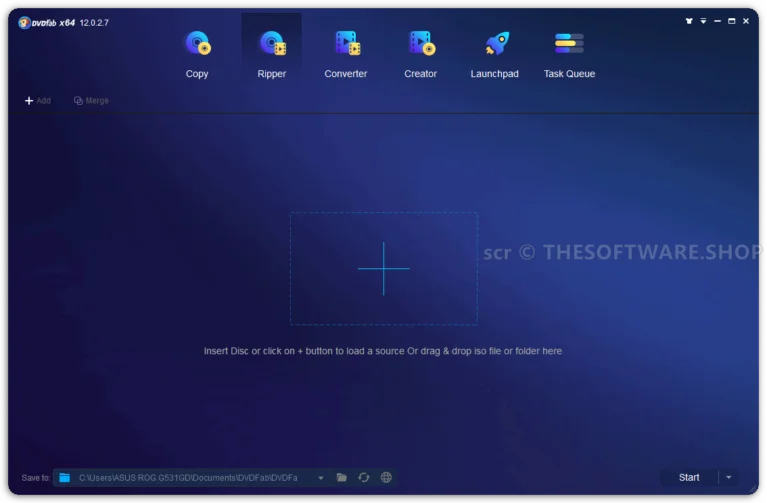Open the Converter module
The height and width of the screenshot is (503, 767).
[x=346, y=54]
